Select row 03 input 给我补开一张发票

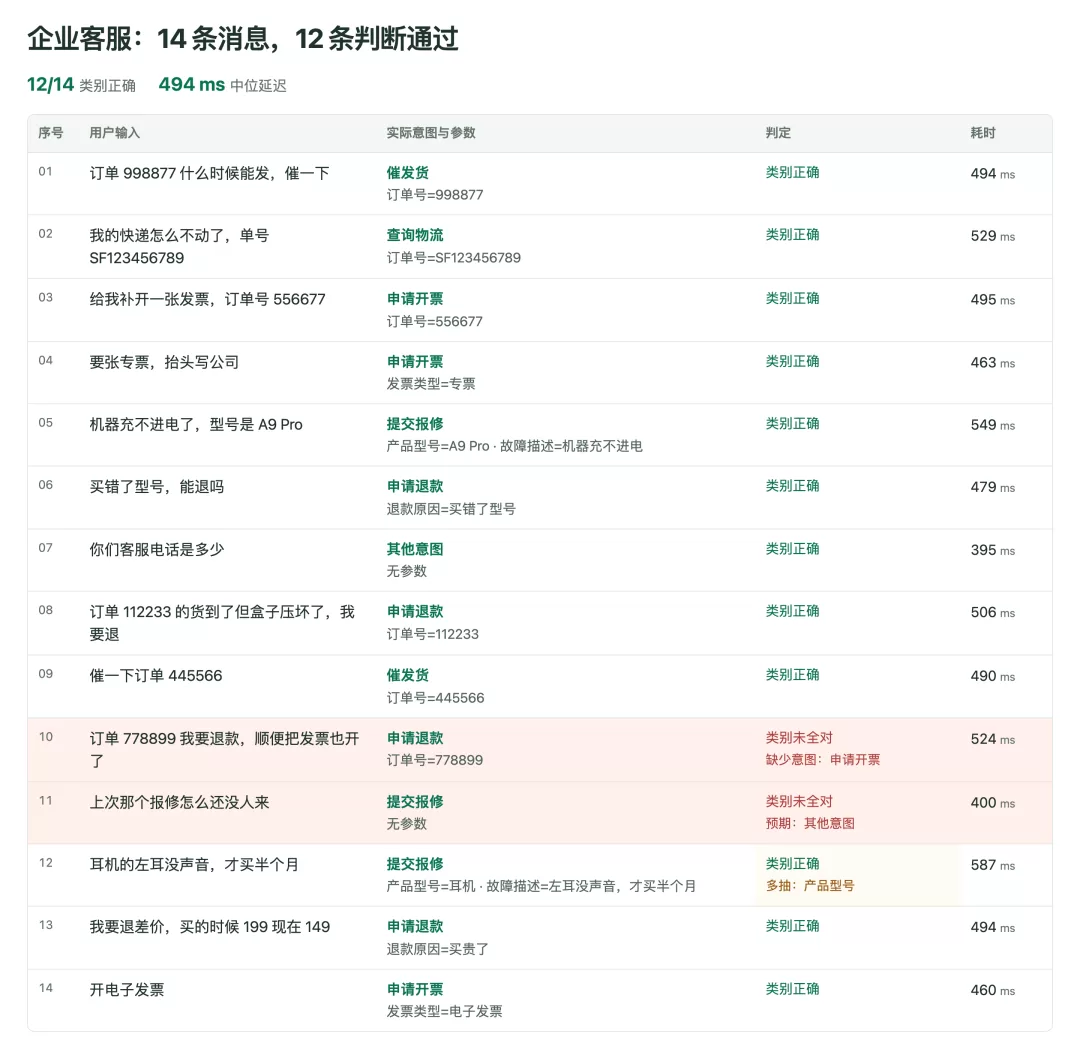pos(207,299)
